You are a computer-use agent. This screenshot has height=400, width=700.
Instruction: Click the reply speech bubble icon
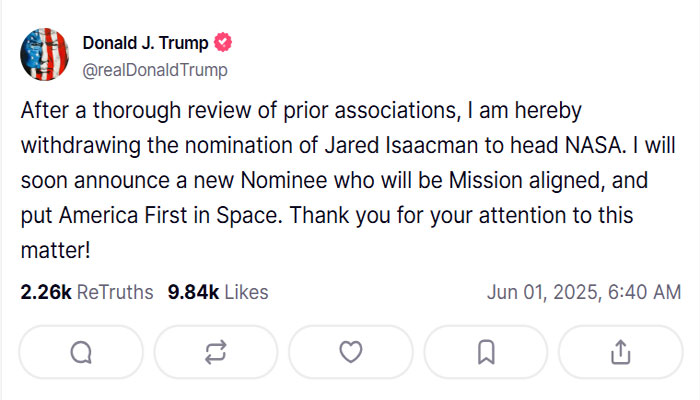coord(81,352)
